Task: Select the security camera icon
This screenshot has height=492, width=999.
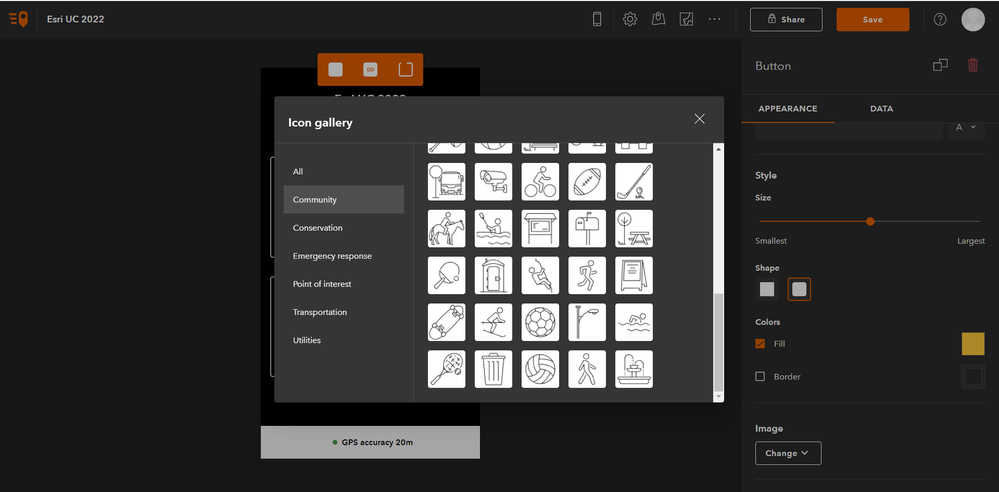Action: point(493,182)
